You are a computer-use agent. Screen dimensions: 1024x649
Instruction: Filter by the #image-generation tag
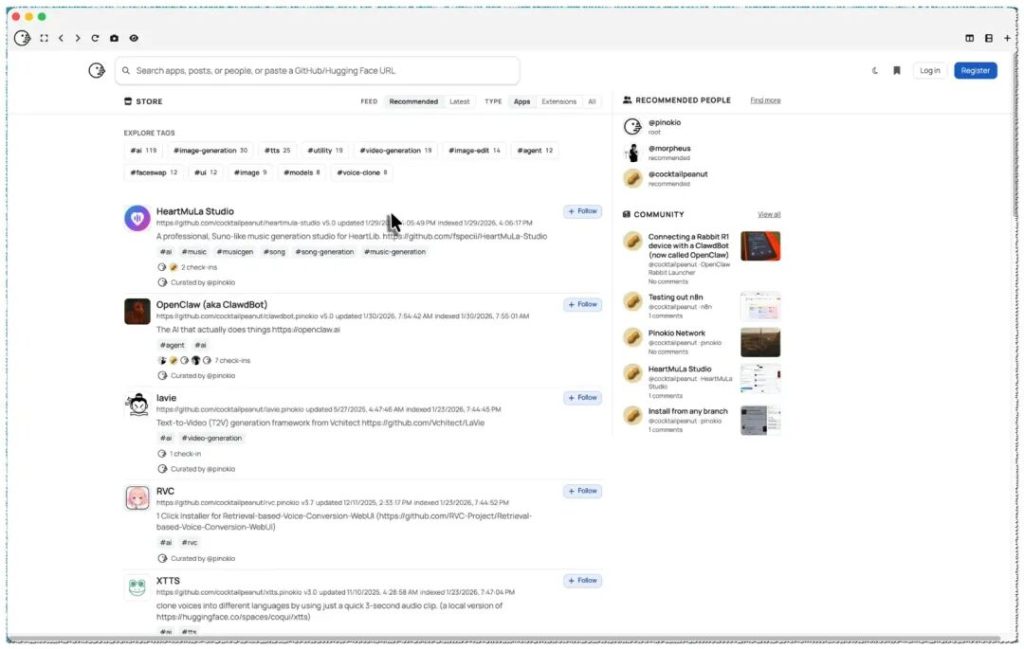(210, 151)
